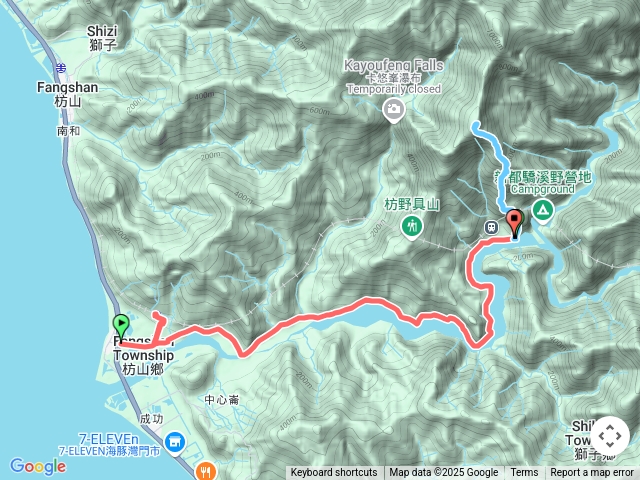Click the 枋野員山 hiking icon
The height and width of the screenshot is (480, 640).
tap(412, 227)
